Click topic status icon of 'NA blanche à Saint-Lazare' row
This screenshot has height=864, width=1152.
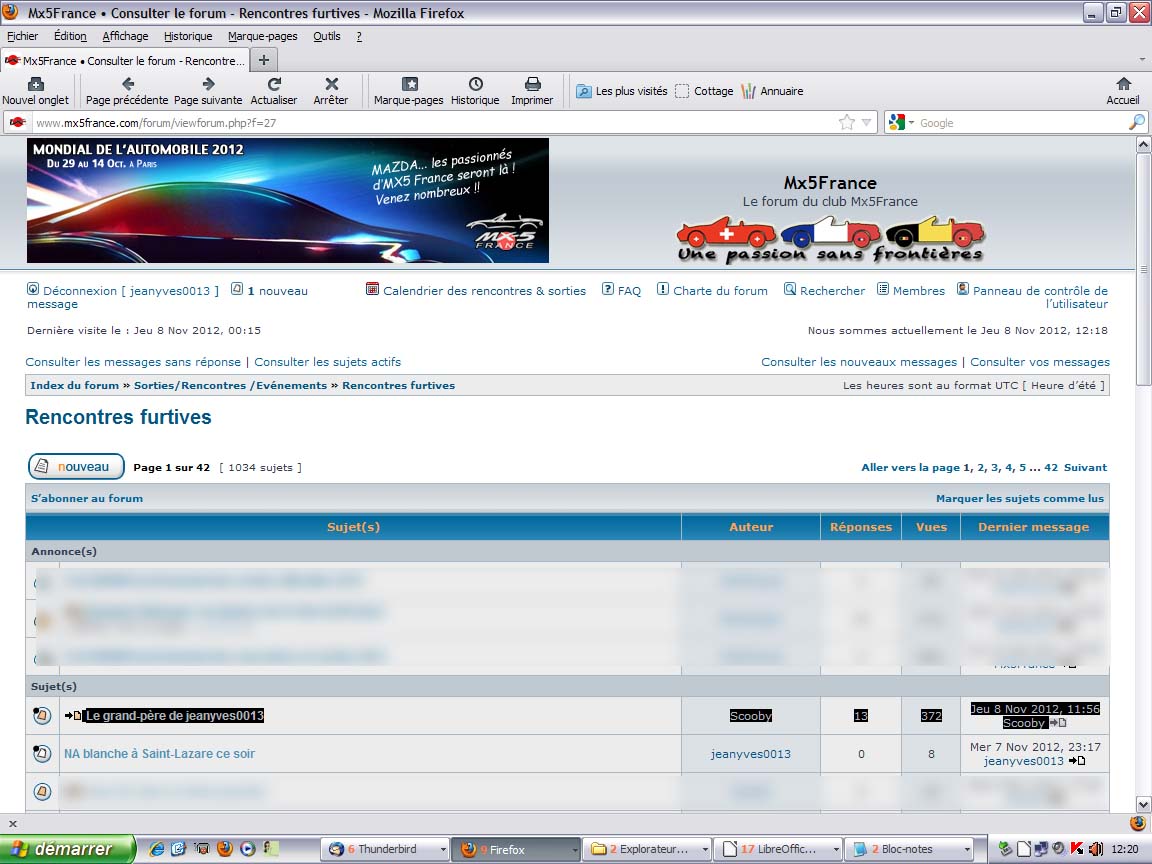pos(42,753)
